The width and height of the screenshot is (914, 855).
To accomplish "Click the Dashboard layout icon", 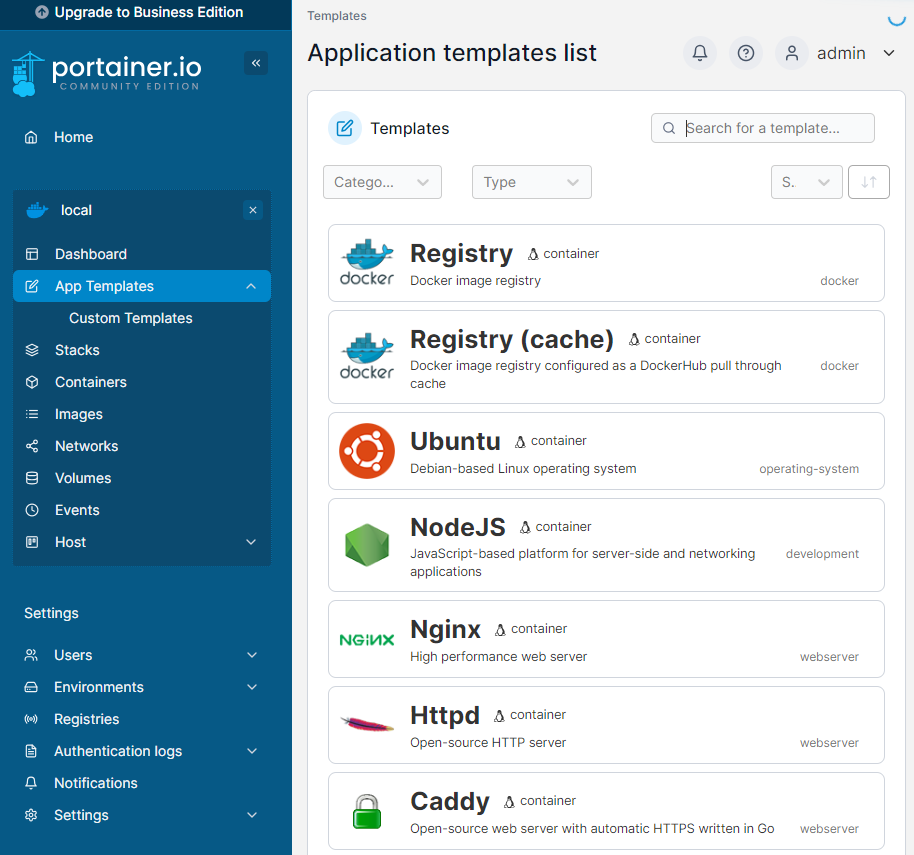I will tap(32, 254).
